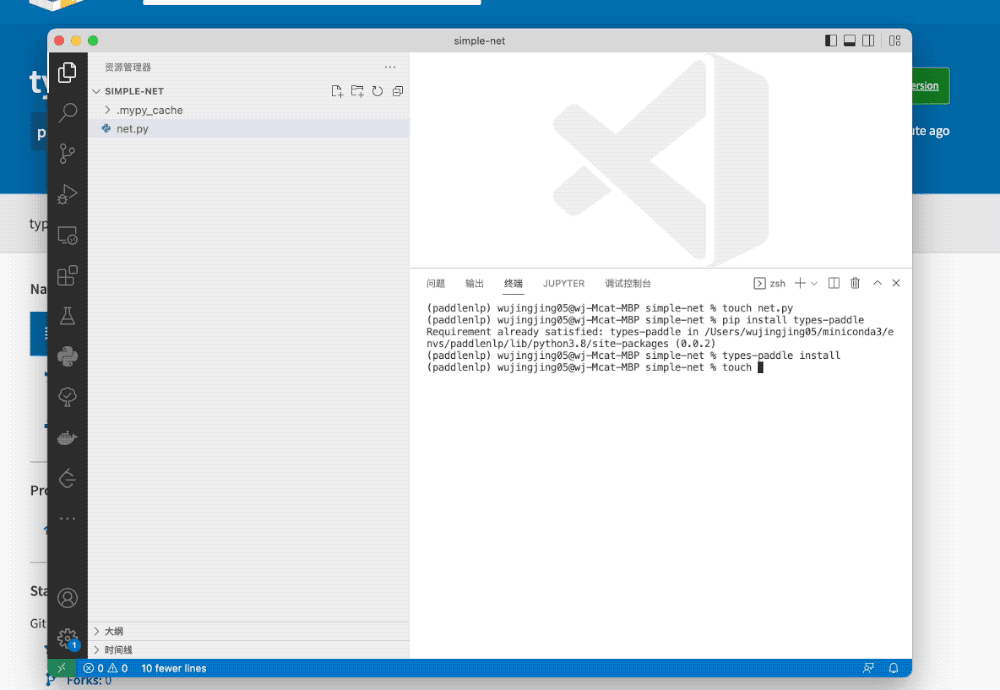Switch to the 问题 problems tab
This screenshot has width=1000, height=690.
click(x=436, y=283)
